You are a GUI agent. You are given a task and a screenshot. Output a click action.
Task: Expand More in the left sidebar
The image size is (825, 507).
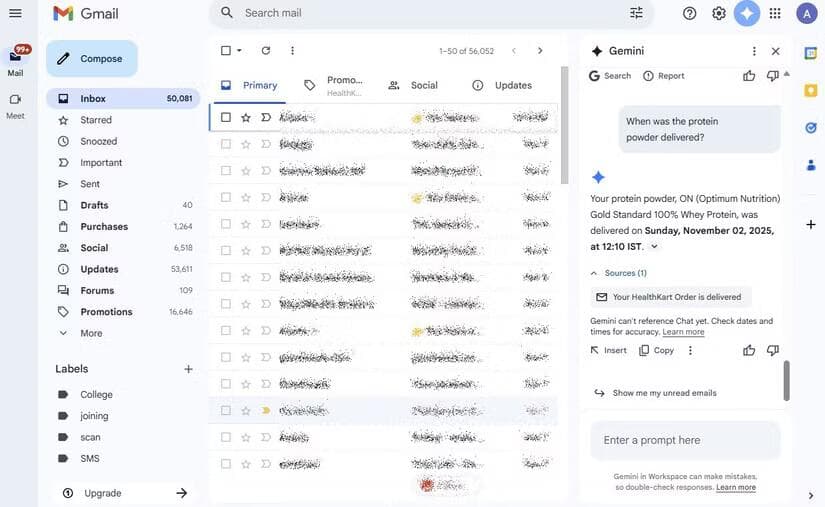91,333
